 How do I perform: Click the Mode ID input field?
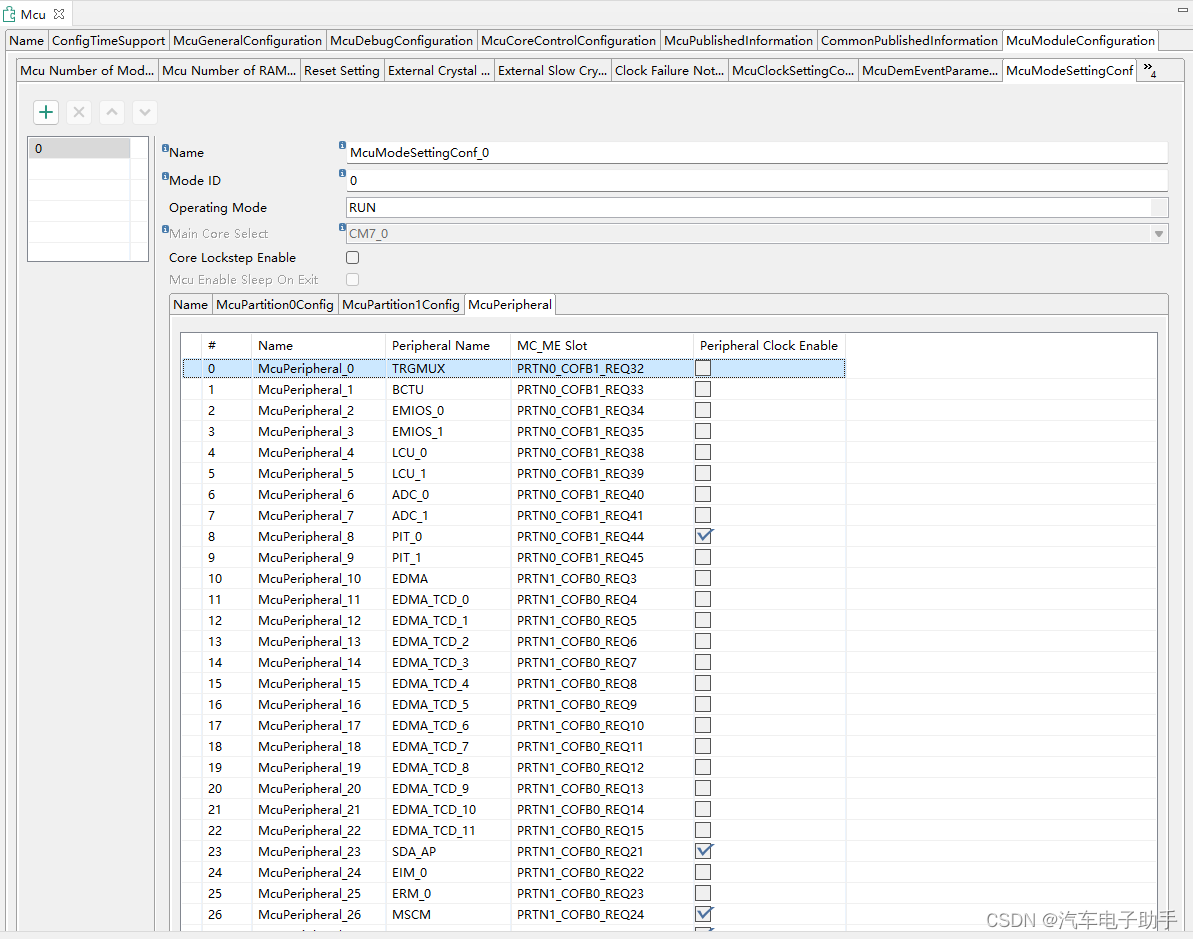(756, 180)
